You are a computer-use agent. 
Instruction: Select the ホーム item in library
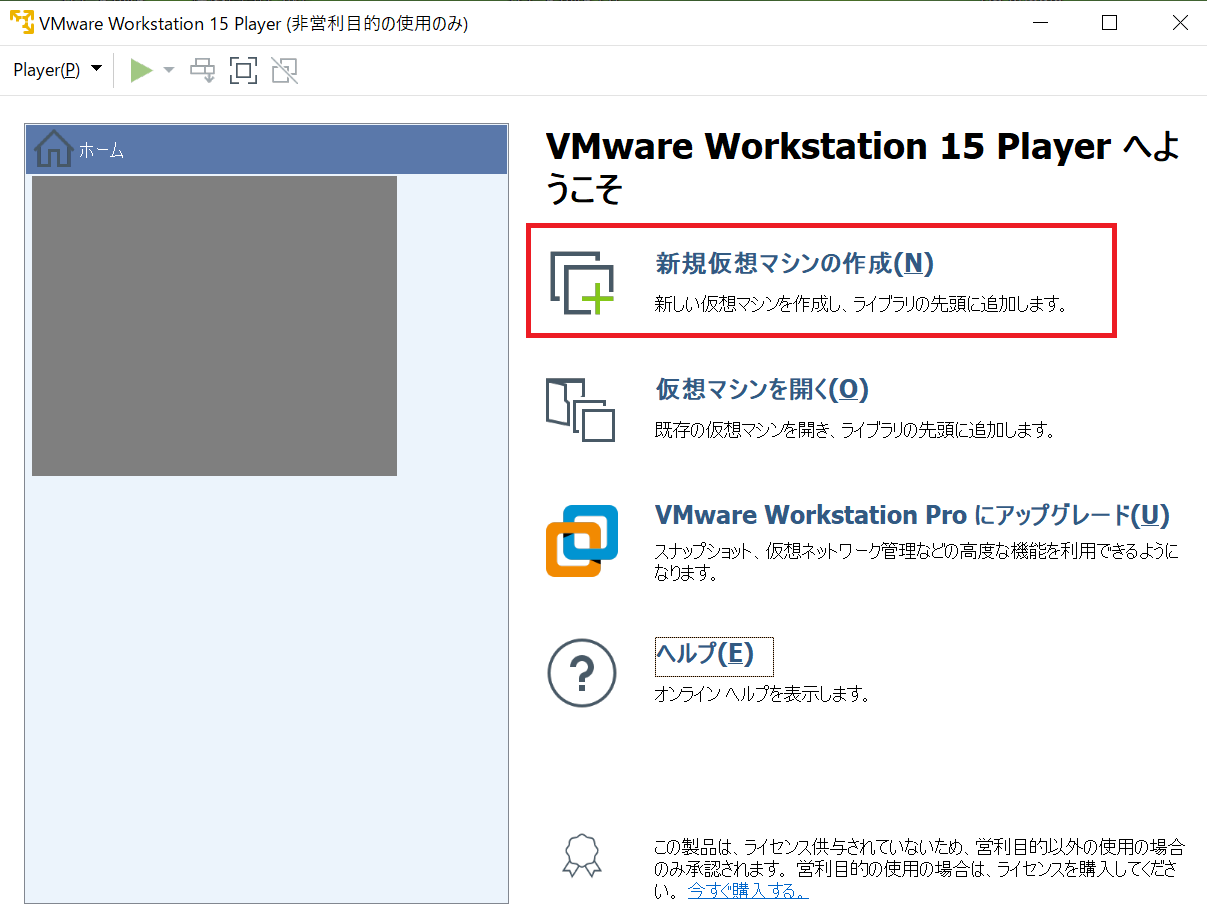(267, 150)
